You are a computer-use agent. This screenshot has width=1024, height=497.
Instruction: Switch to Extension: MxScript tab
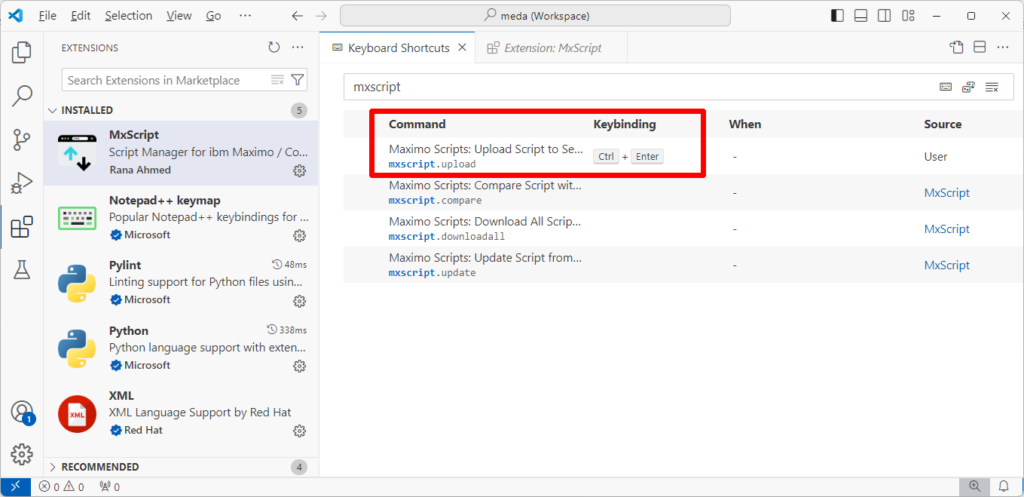click(552, 48)
